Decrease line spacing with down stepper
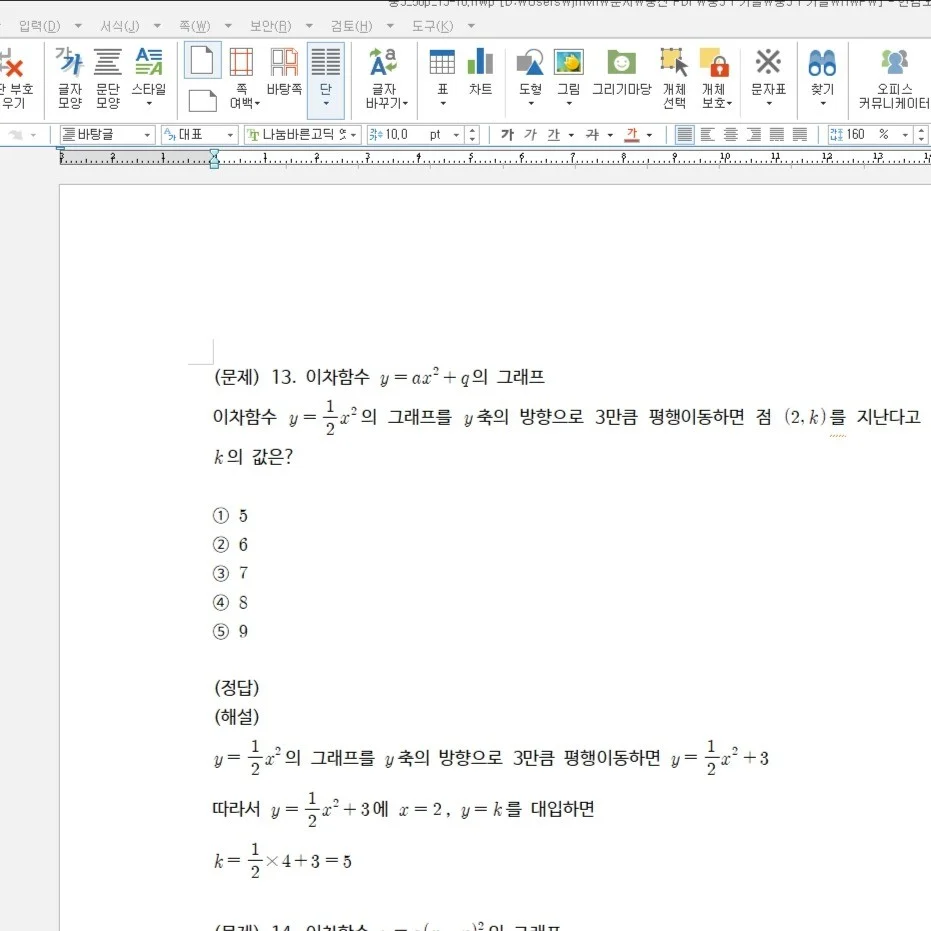The height and width of the screenshot is (931, 931). tap(921, 139)
